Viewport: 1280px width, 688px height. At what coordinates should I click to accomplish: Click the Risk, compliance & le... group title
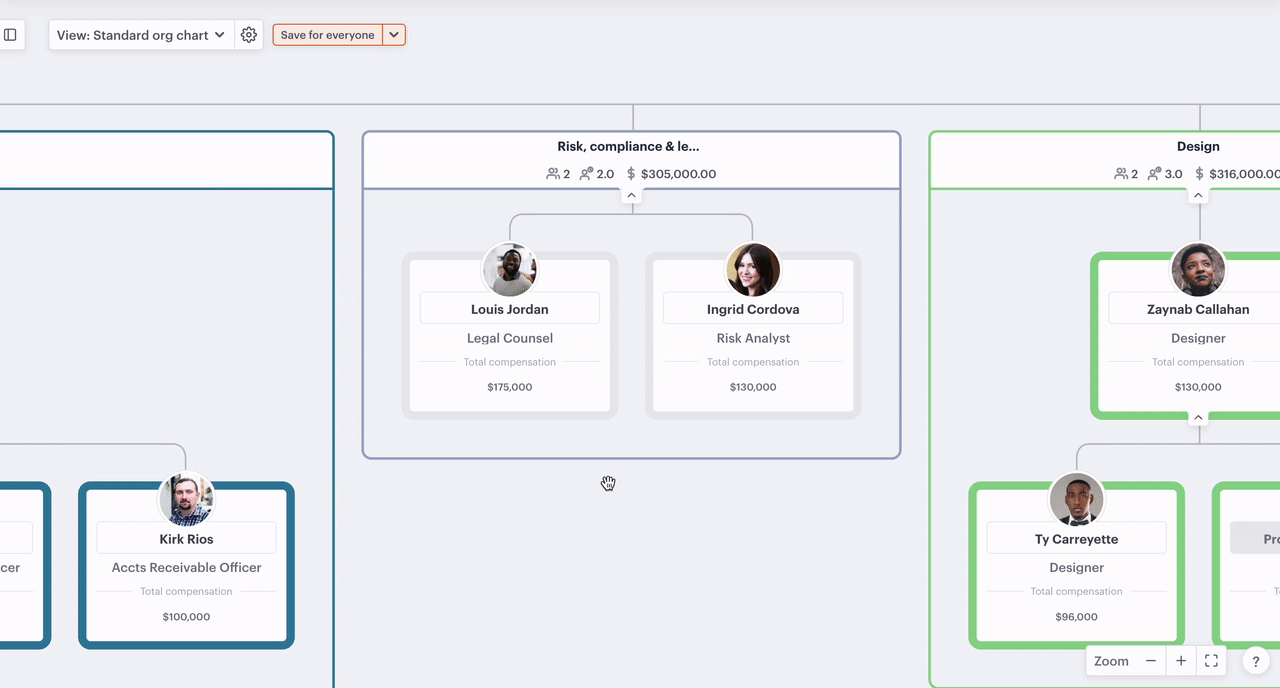[628, 147]
